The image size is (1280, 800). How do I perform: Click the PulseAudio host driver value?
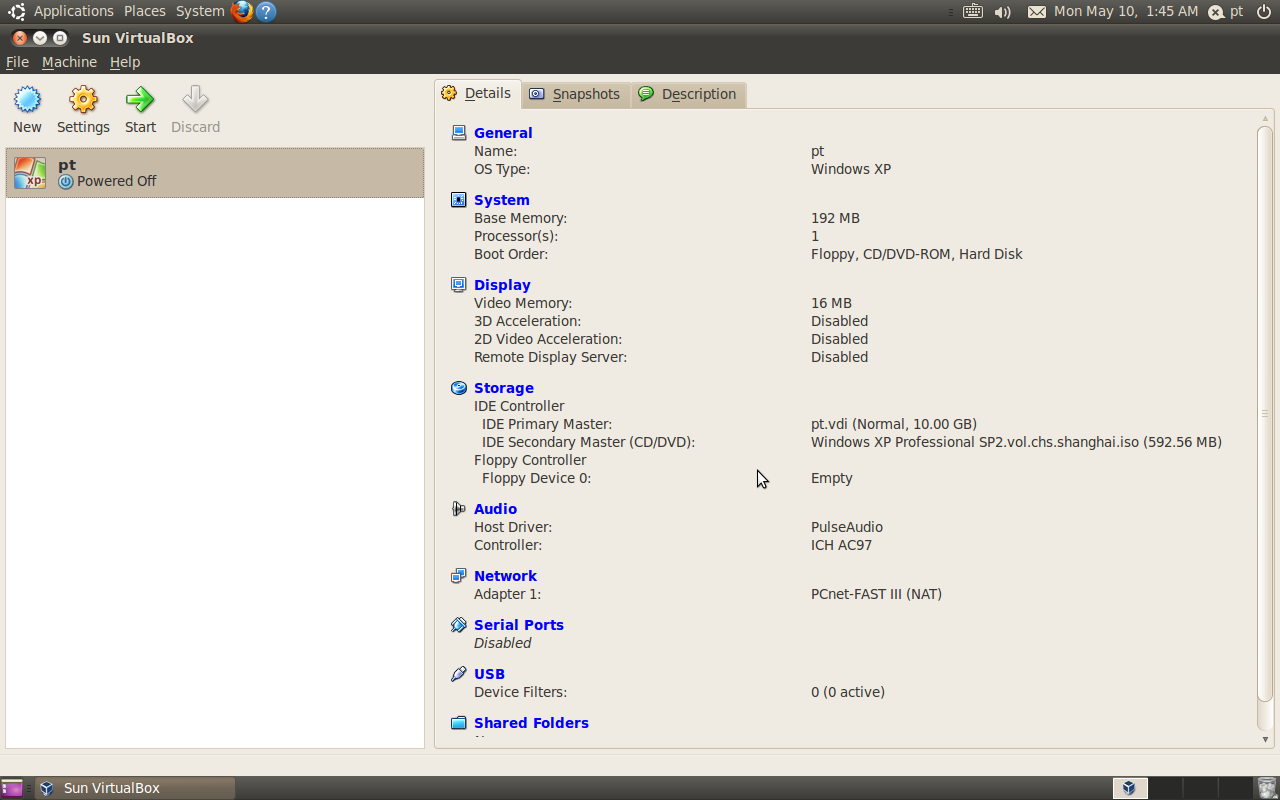tap(847, 527)
